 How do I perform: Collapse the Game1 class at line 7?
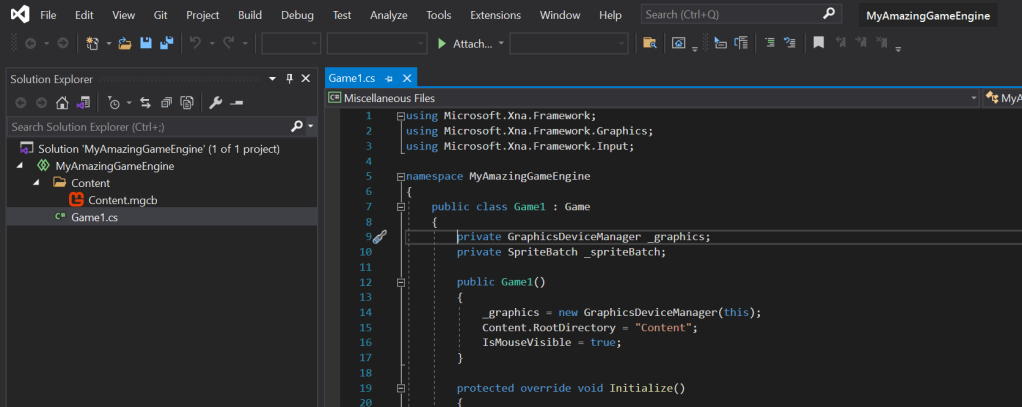point(400,207)
